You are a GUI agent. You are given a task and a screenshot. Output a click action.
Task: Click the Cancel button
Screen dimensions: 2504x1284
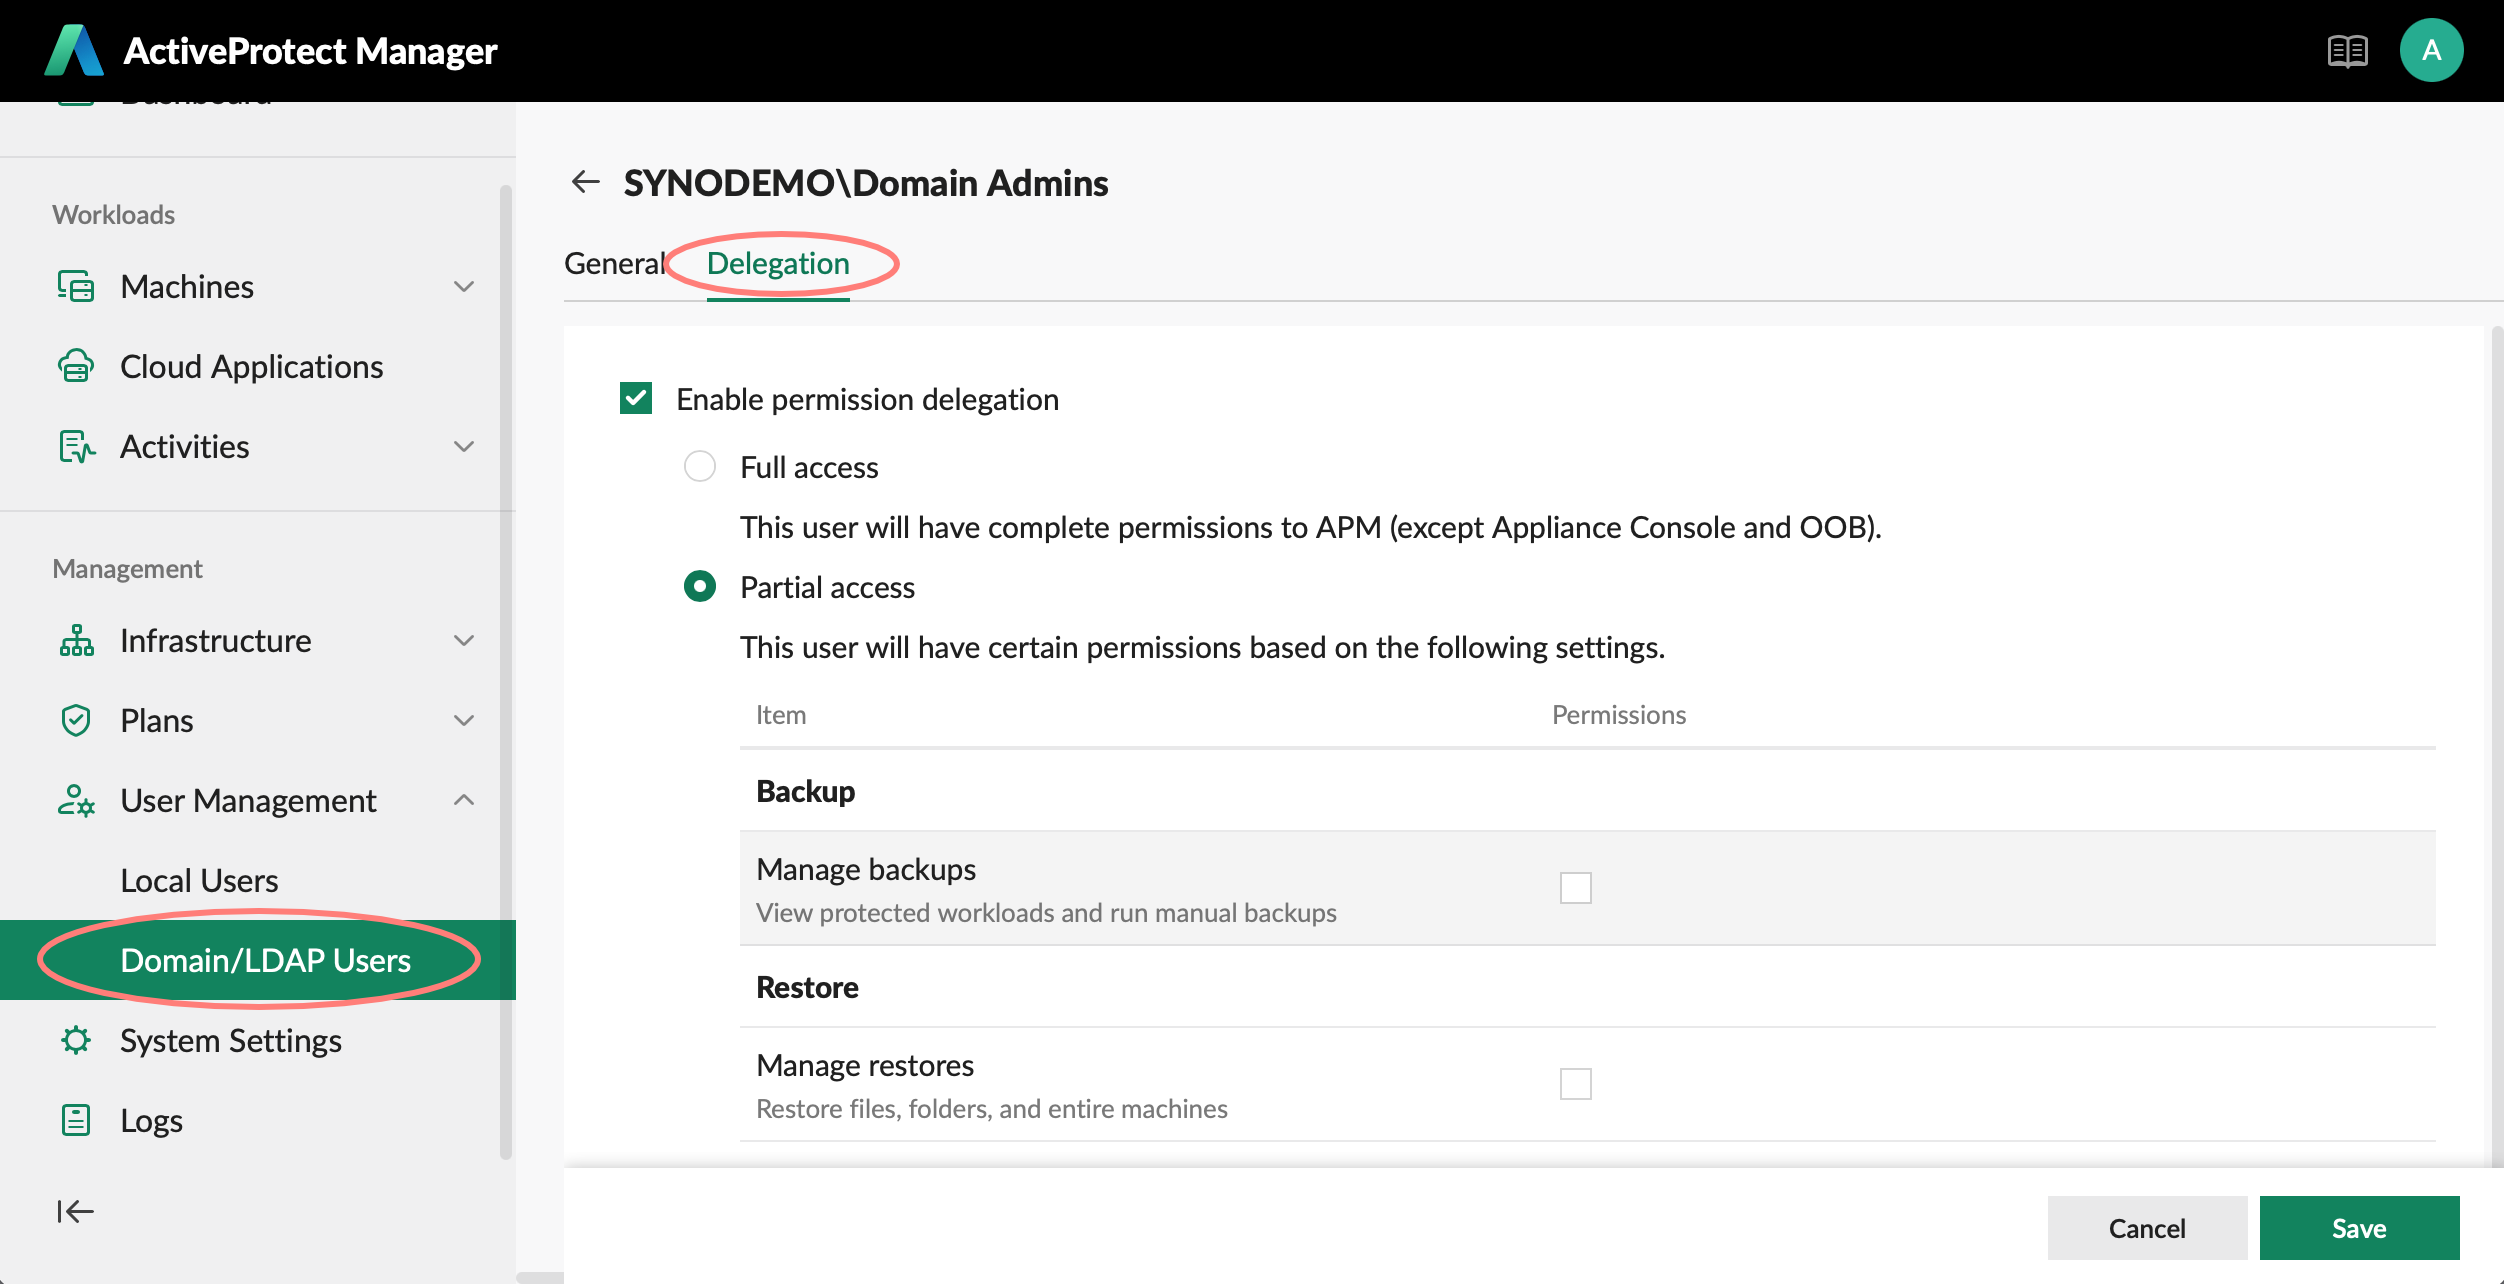click(x=2147, y=1228)
